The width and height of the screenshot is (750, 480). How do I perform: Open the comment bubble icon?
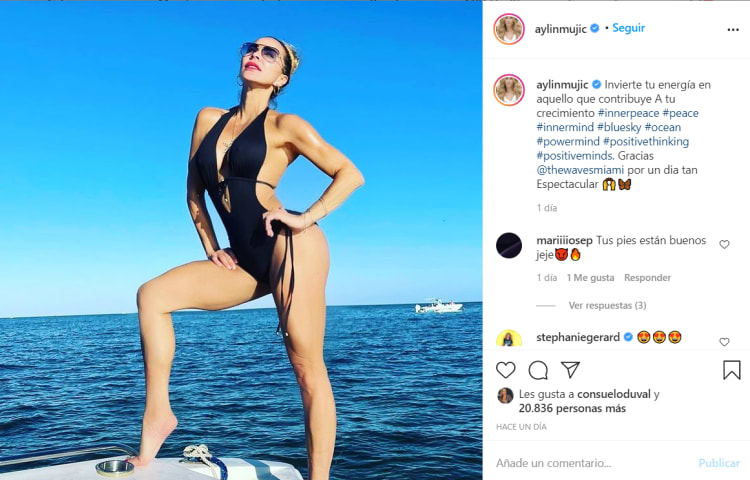(538, 371)
